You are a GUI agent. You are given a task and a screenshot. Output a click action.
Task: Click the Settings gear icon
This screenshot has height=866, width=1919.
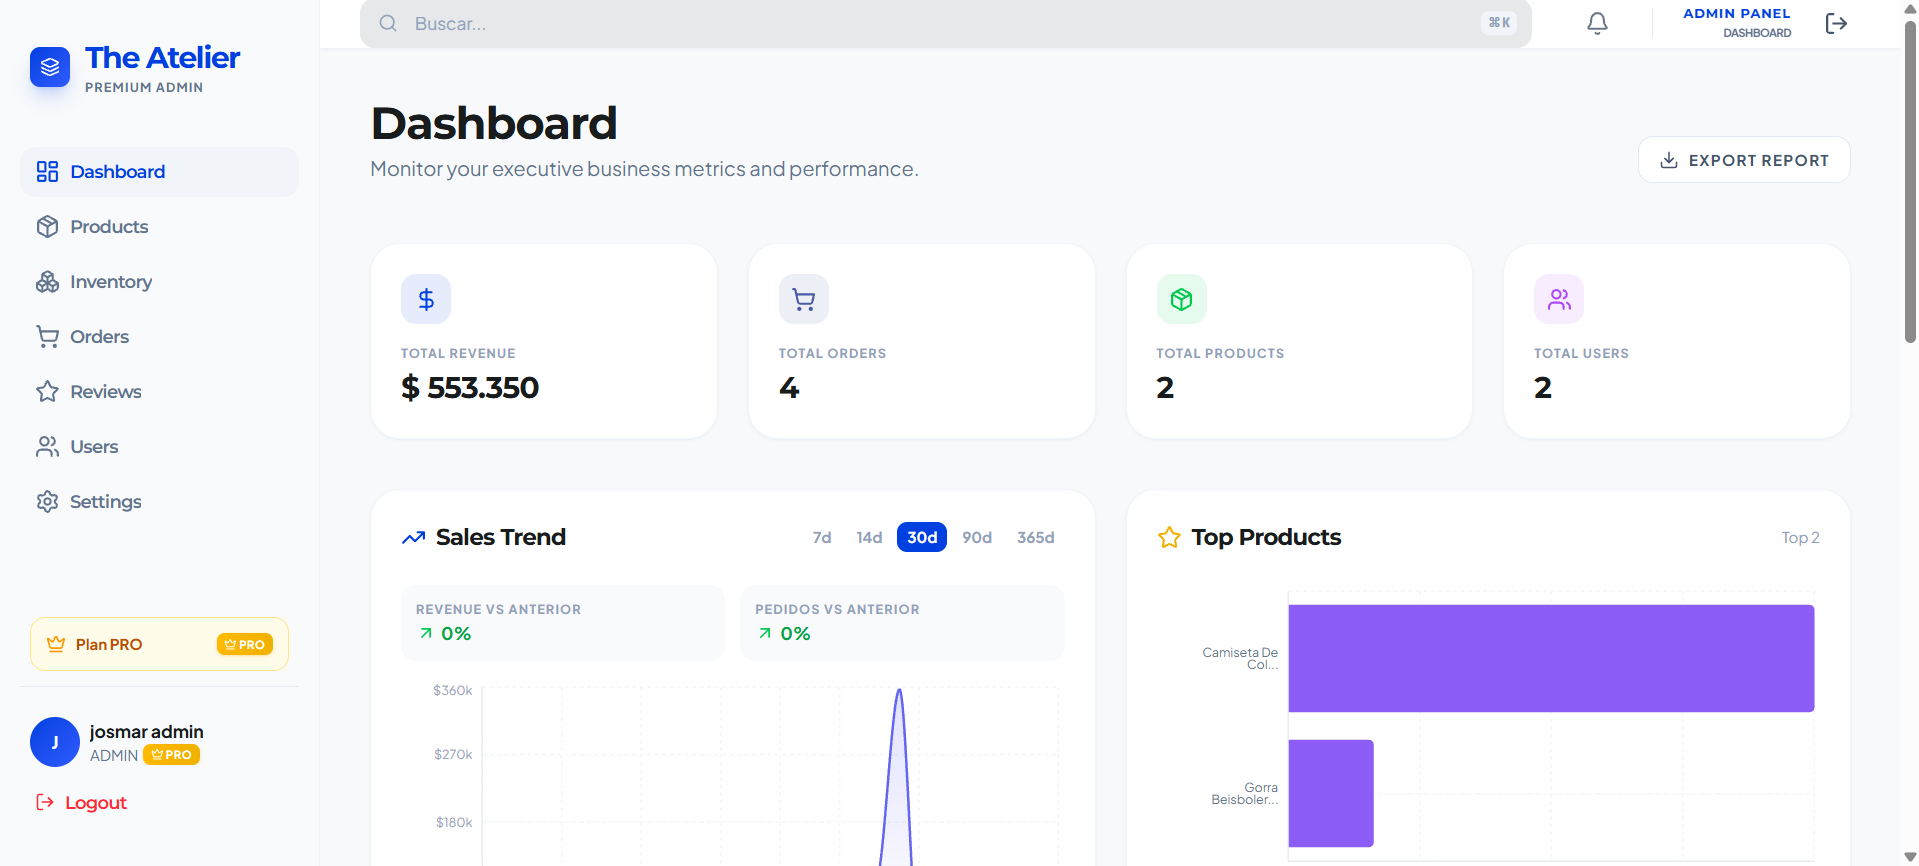pyautogui.click(x=47, y=502)
